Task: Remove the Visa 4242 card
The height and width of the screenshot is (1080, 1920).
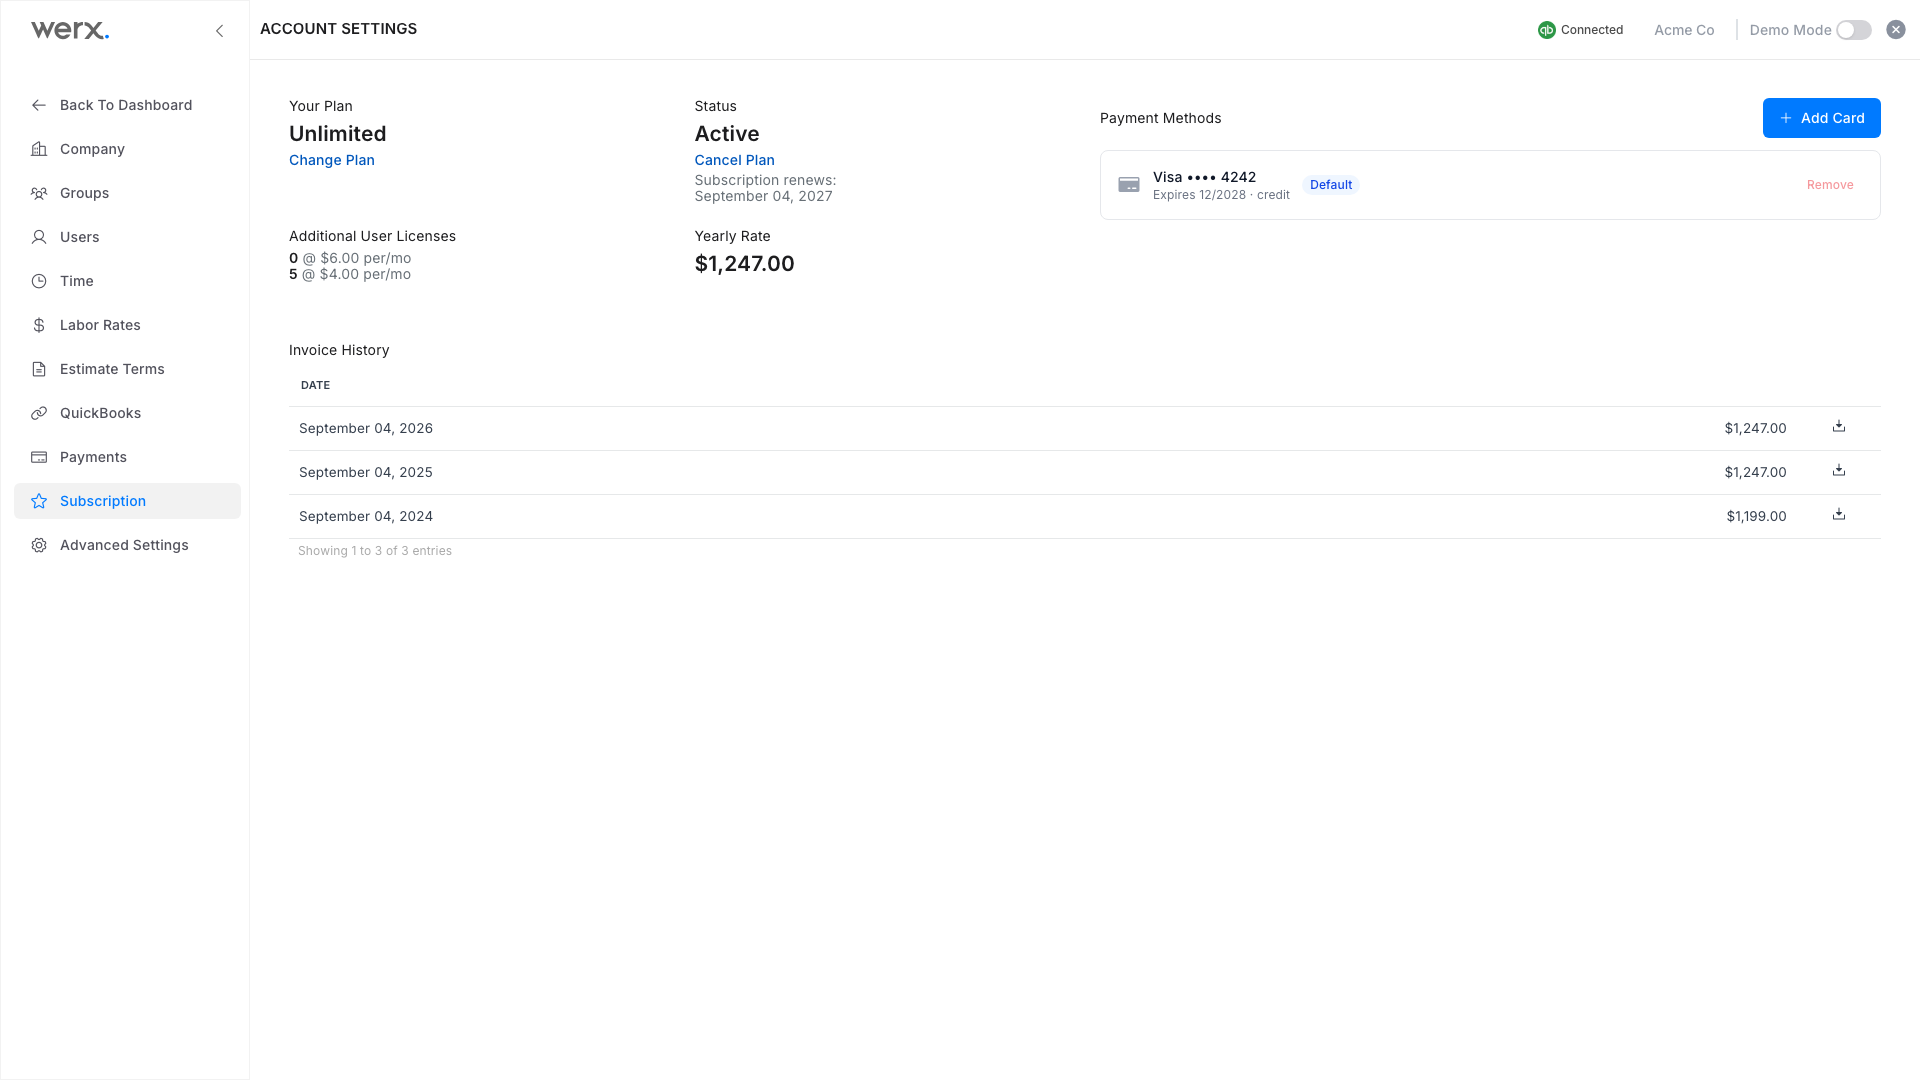Action: (1830, 185)
